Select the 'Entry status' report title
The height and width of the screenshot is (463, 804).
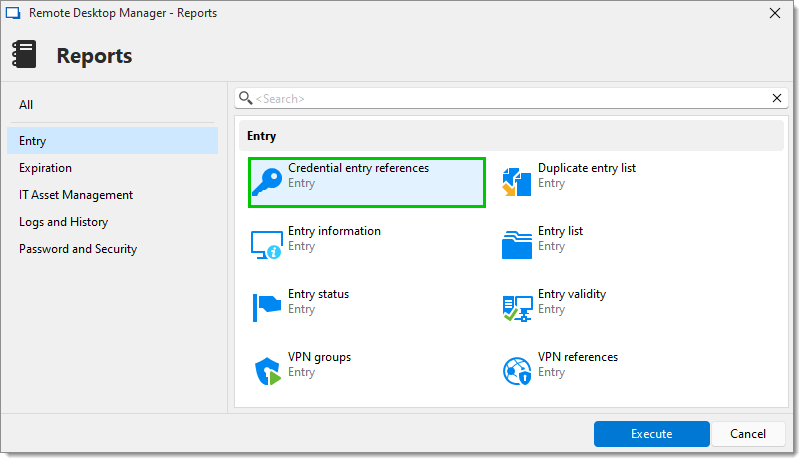coord(318,294)
